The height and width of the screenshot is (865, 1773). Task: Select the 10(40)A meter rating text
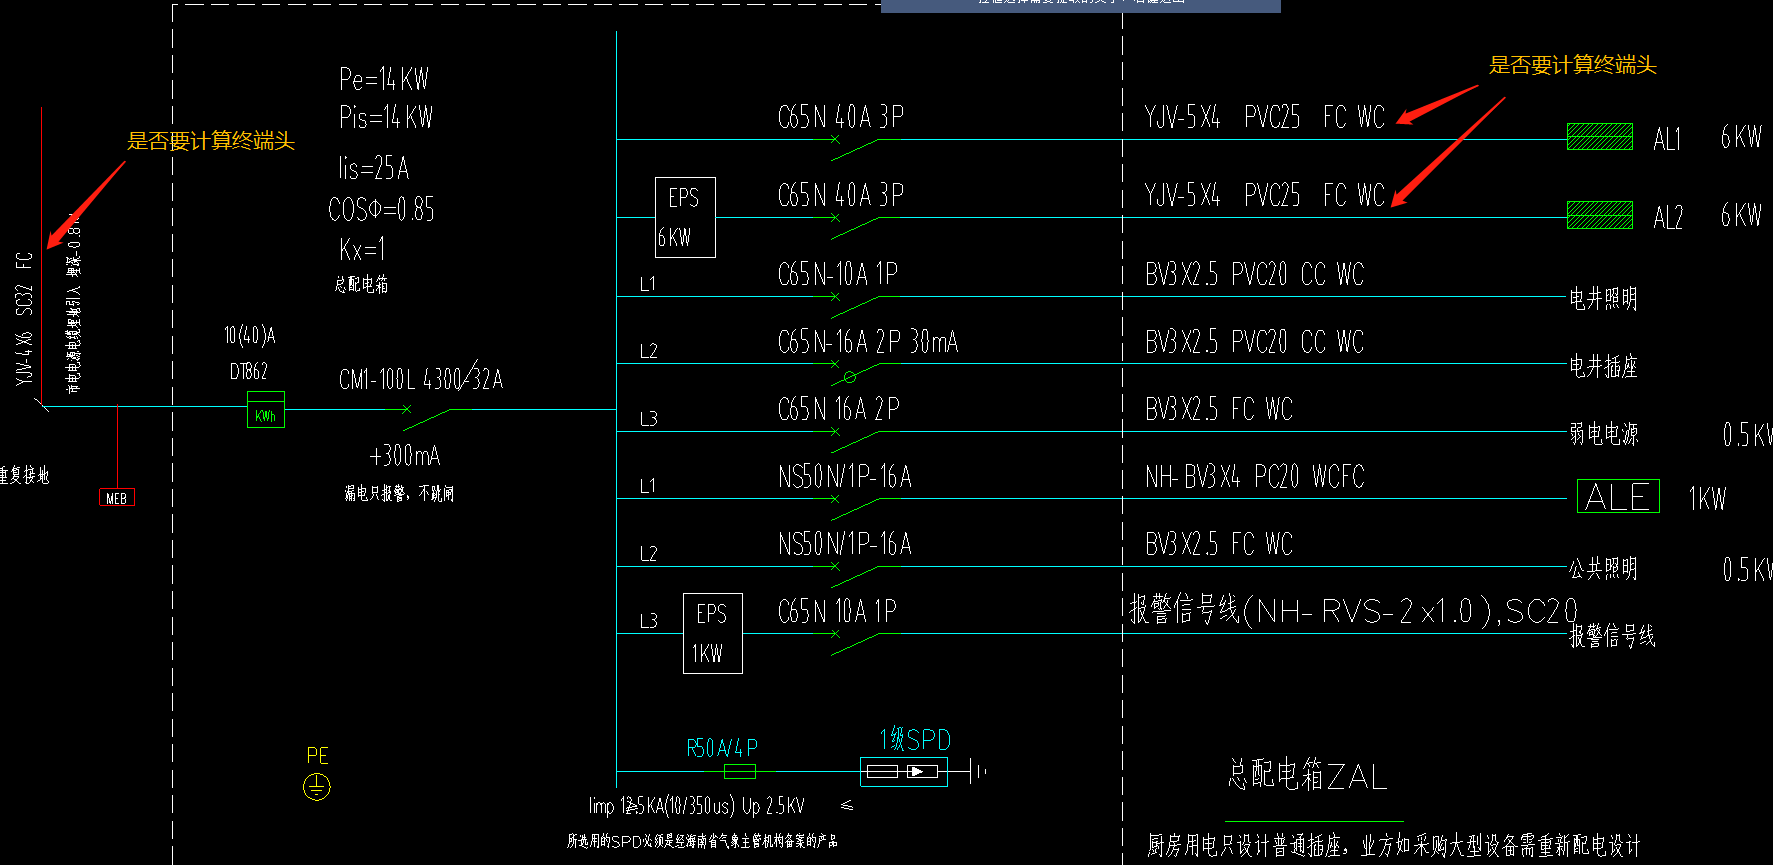[x=249, y=335]
